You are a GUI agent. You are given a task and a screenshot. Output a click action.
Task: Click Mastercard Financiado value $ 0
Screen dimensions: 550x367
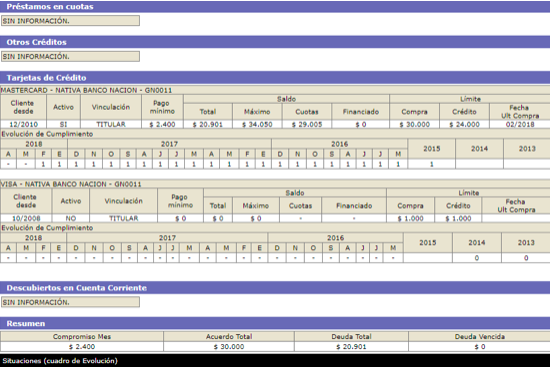click(361, 124)
